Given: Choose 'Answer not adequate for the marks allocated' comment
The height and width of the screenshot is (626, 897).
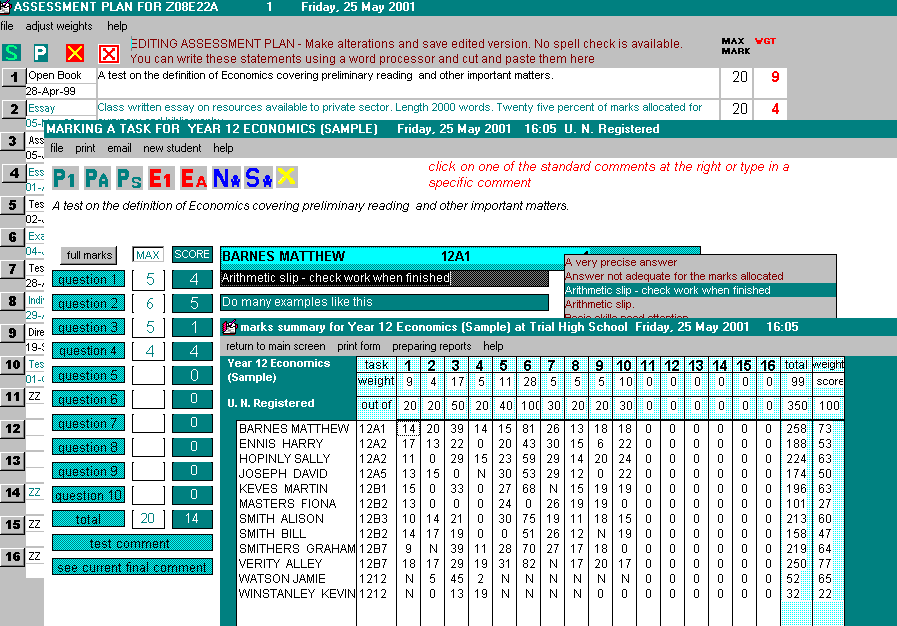Looking at the screenshot, I should (674, 276).
